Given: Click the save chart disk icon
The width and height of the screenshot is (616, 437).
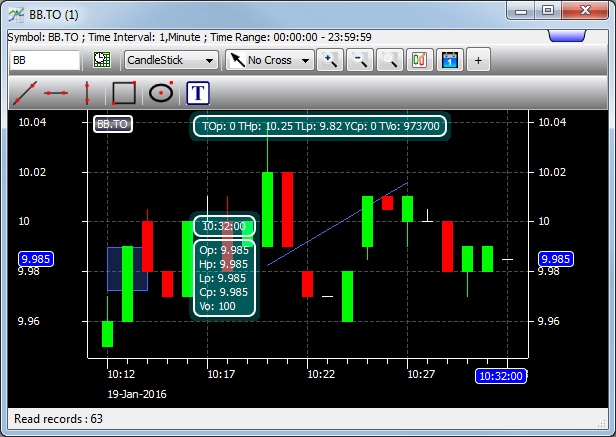Looking at the screenshot, I should tap(448, 60).
